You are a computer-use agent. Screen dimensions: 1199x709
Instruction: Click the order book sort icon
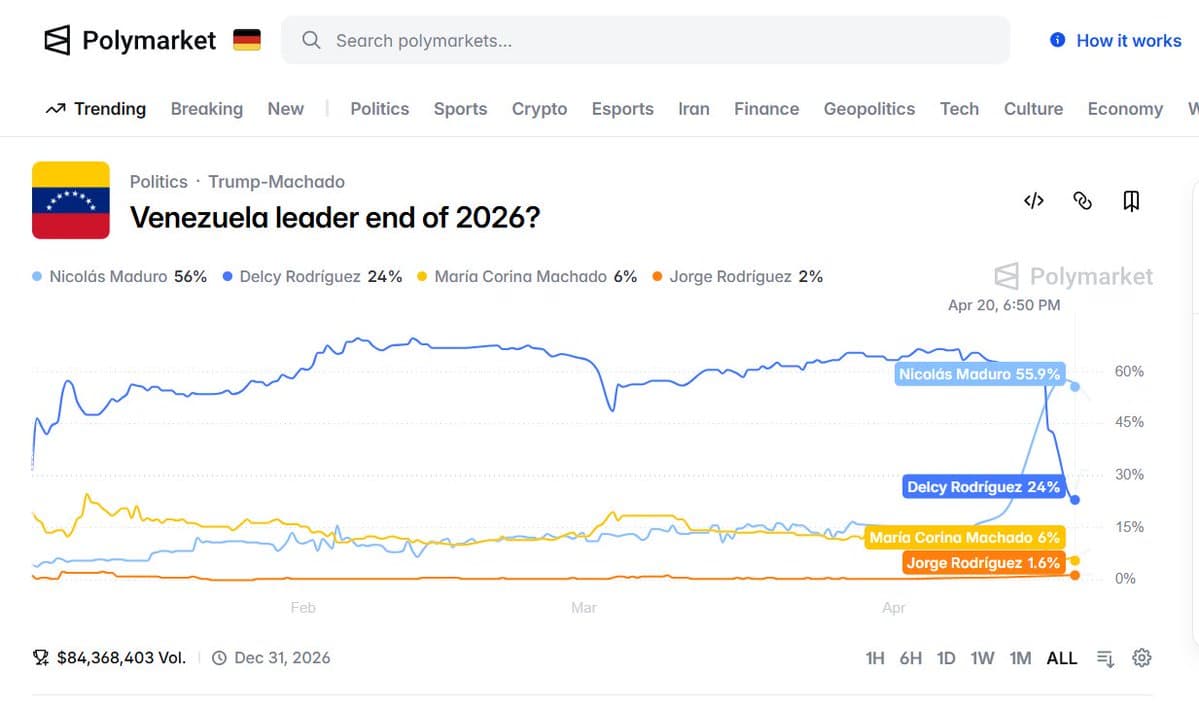pyautogui.click(x=1104, y=658)
